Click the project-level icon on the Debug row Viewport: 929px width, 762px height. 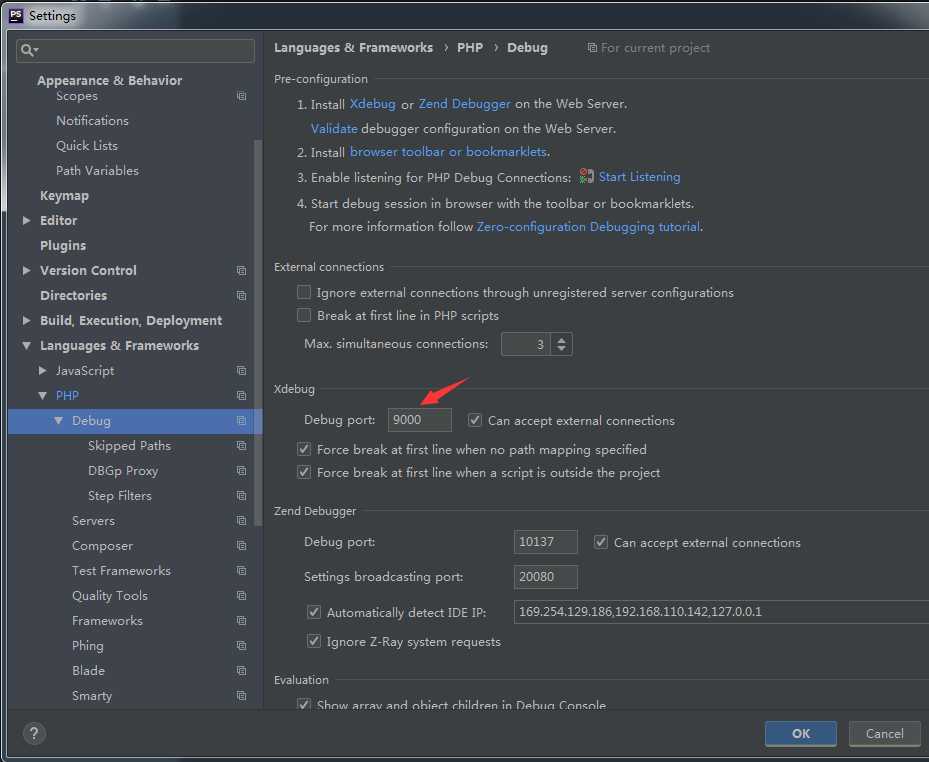coord(241,421)
